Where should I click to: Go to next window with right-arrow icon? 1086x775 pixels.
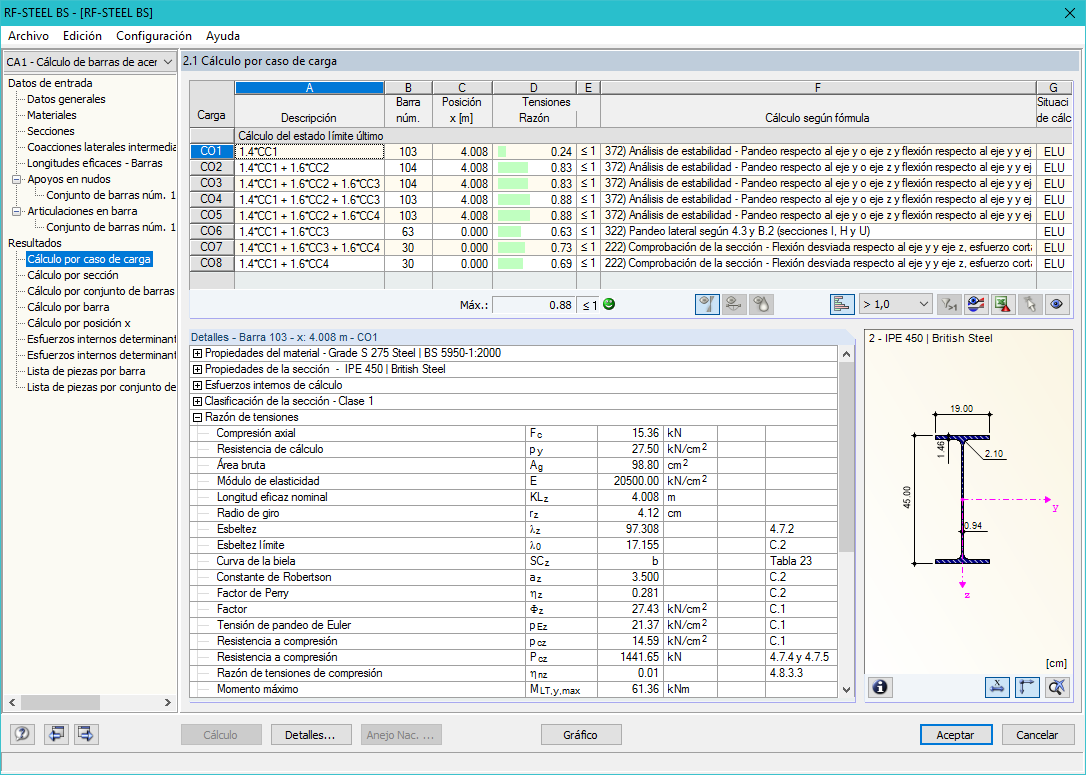(86, 734)
